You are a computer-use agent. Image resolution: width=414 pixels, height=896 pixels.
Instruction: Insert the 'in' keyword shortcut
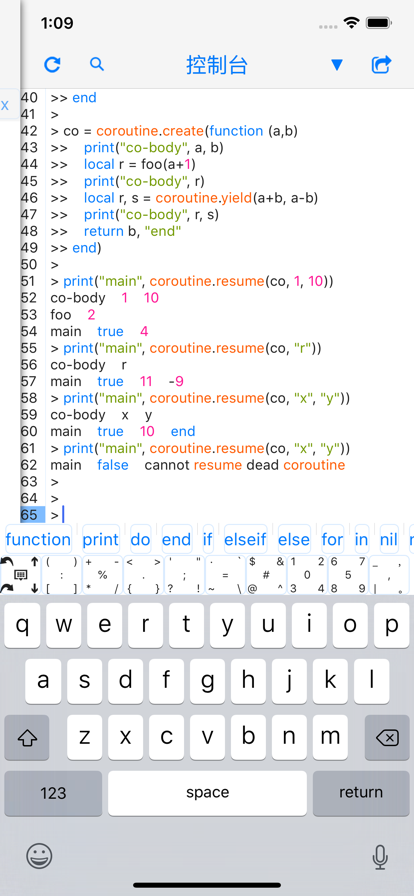pyautogui.click(x=361, y=539)
